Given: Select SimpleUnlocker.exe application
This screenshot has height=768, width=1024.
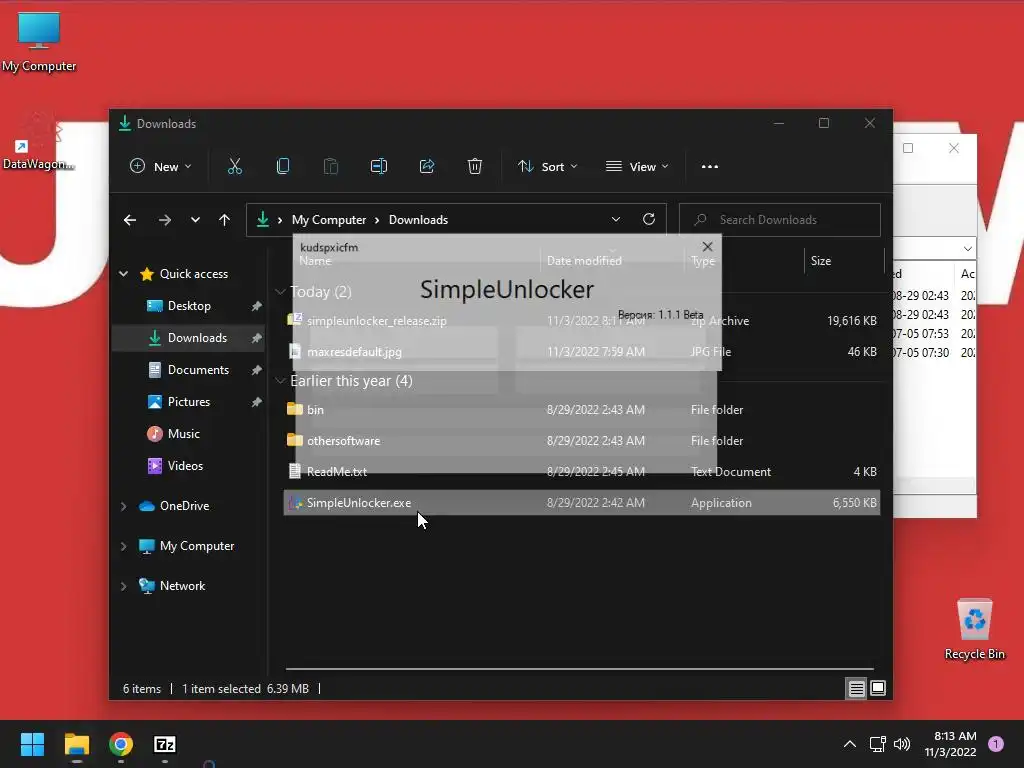Looking at the screenshot, I should tap(581, 503).
